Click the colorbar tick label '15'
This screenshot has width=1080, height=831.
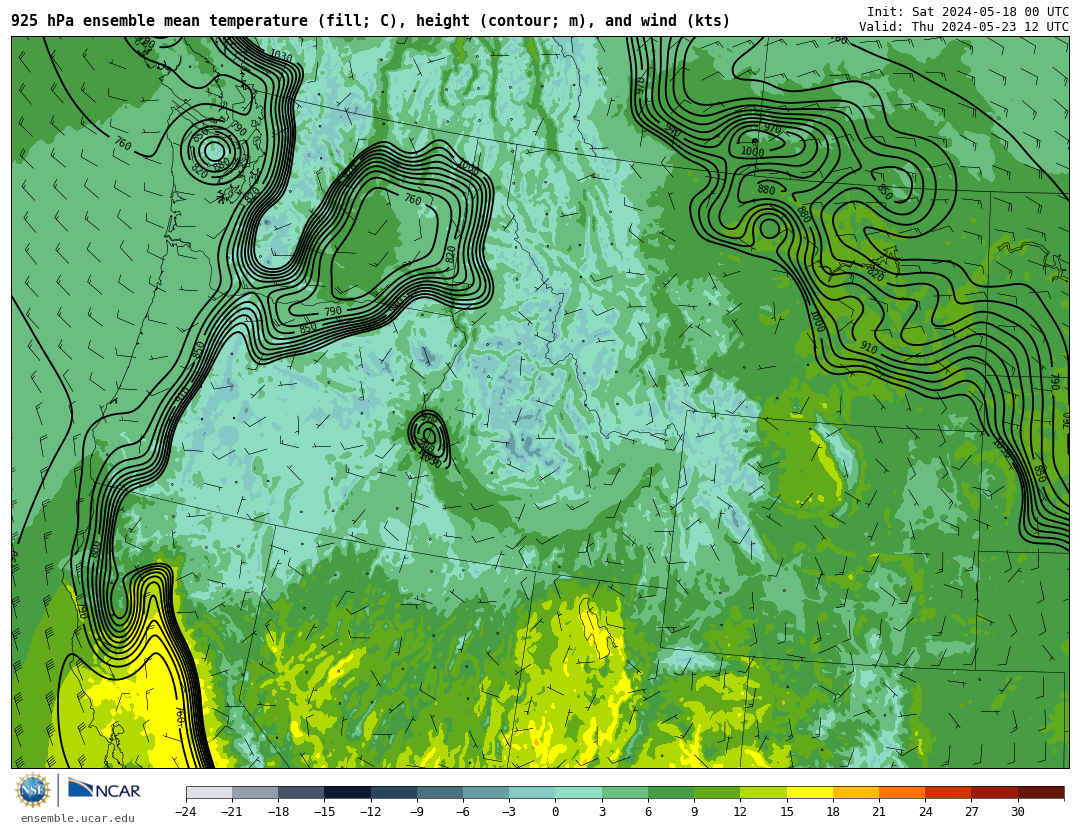pos(787,812)
